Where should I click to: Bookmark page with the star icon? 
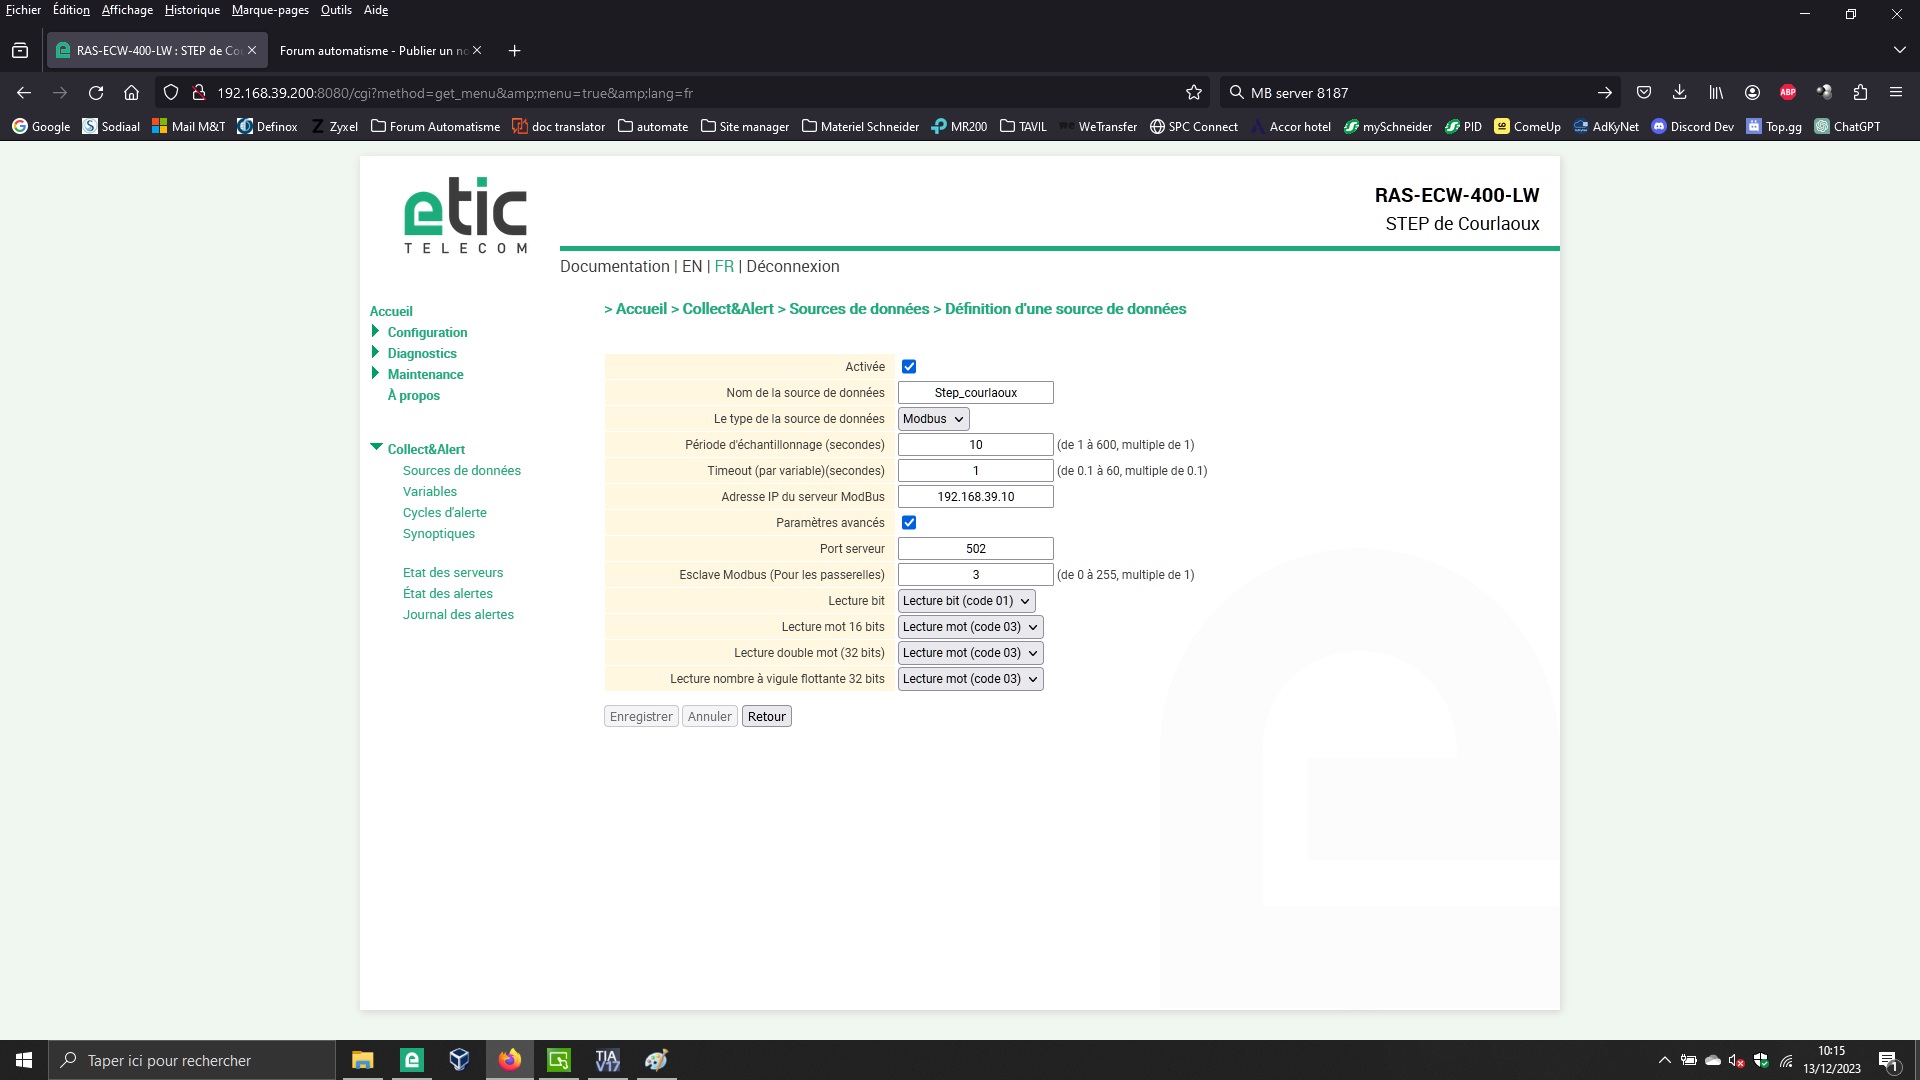coord(1193,93)
